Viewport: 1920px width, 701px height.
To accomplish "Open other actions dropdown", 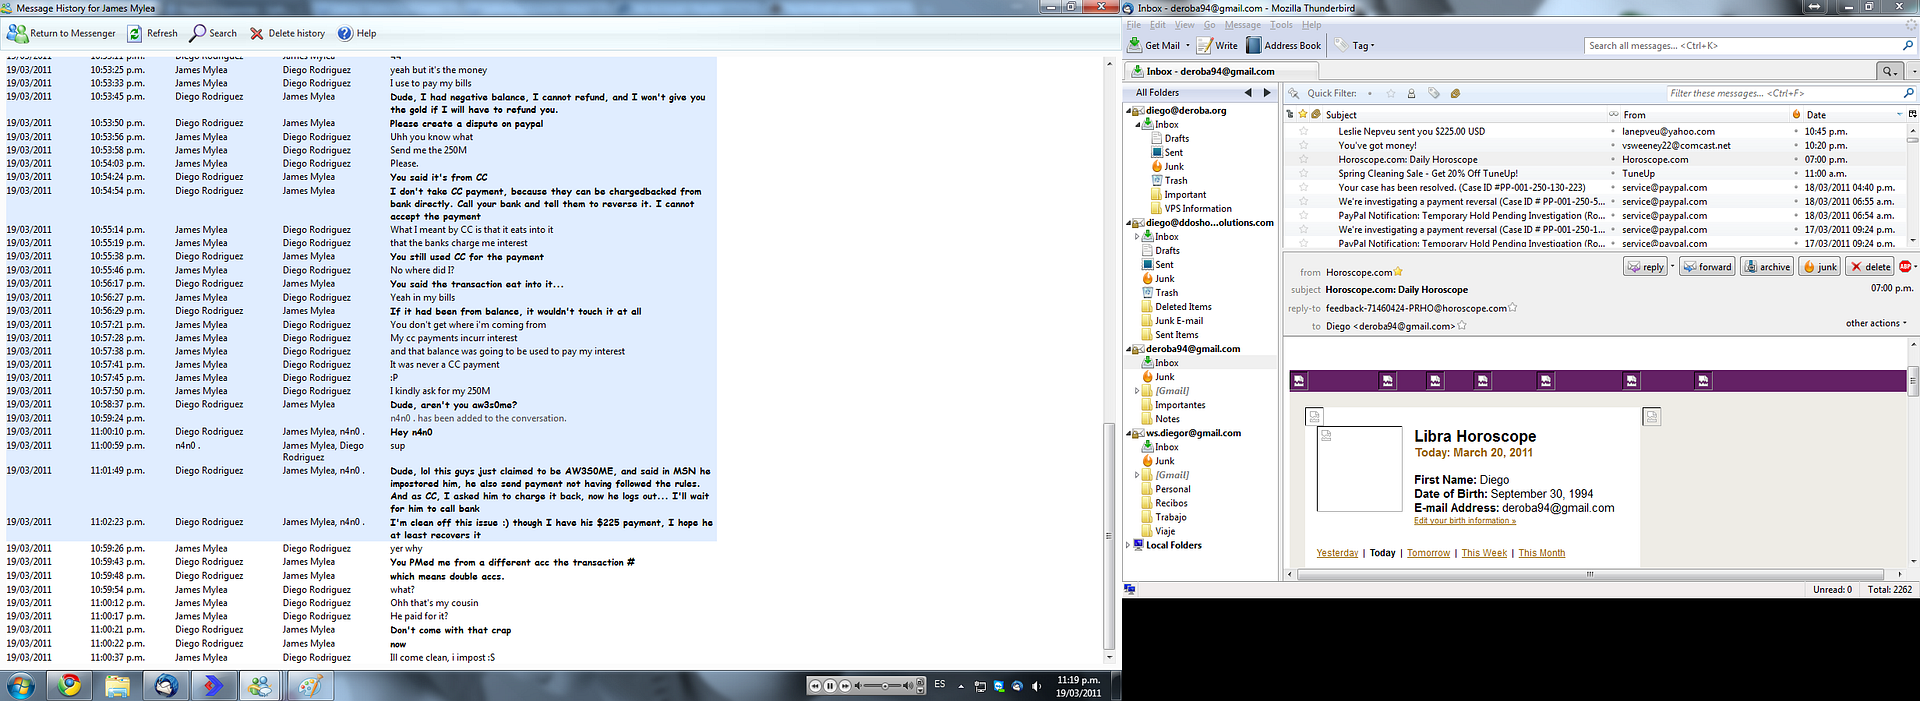I will pyautogui.click(x=1876, y=323).
